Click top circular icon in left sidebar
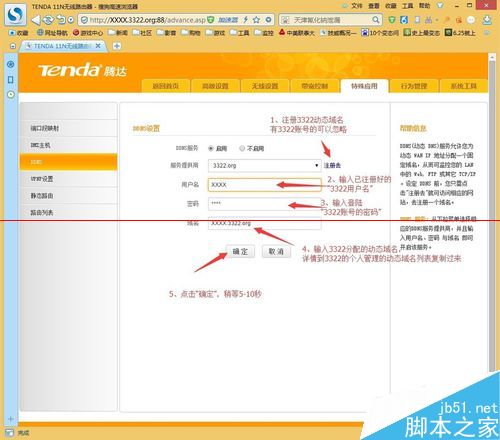 coord(11,64)
